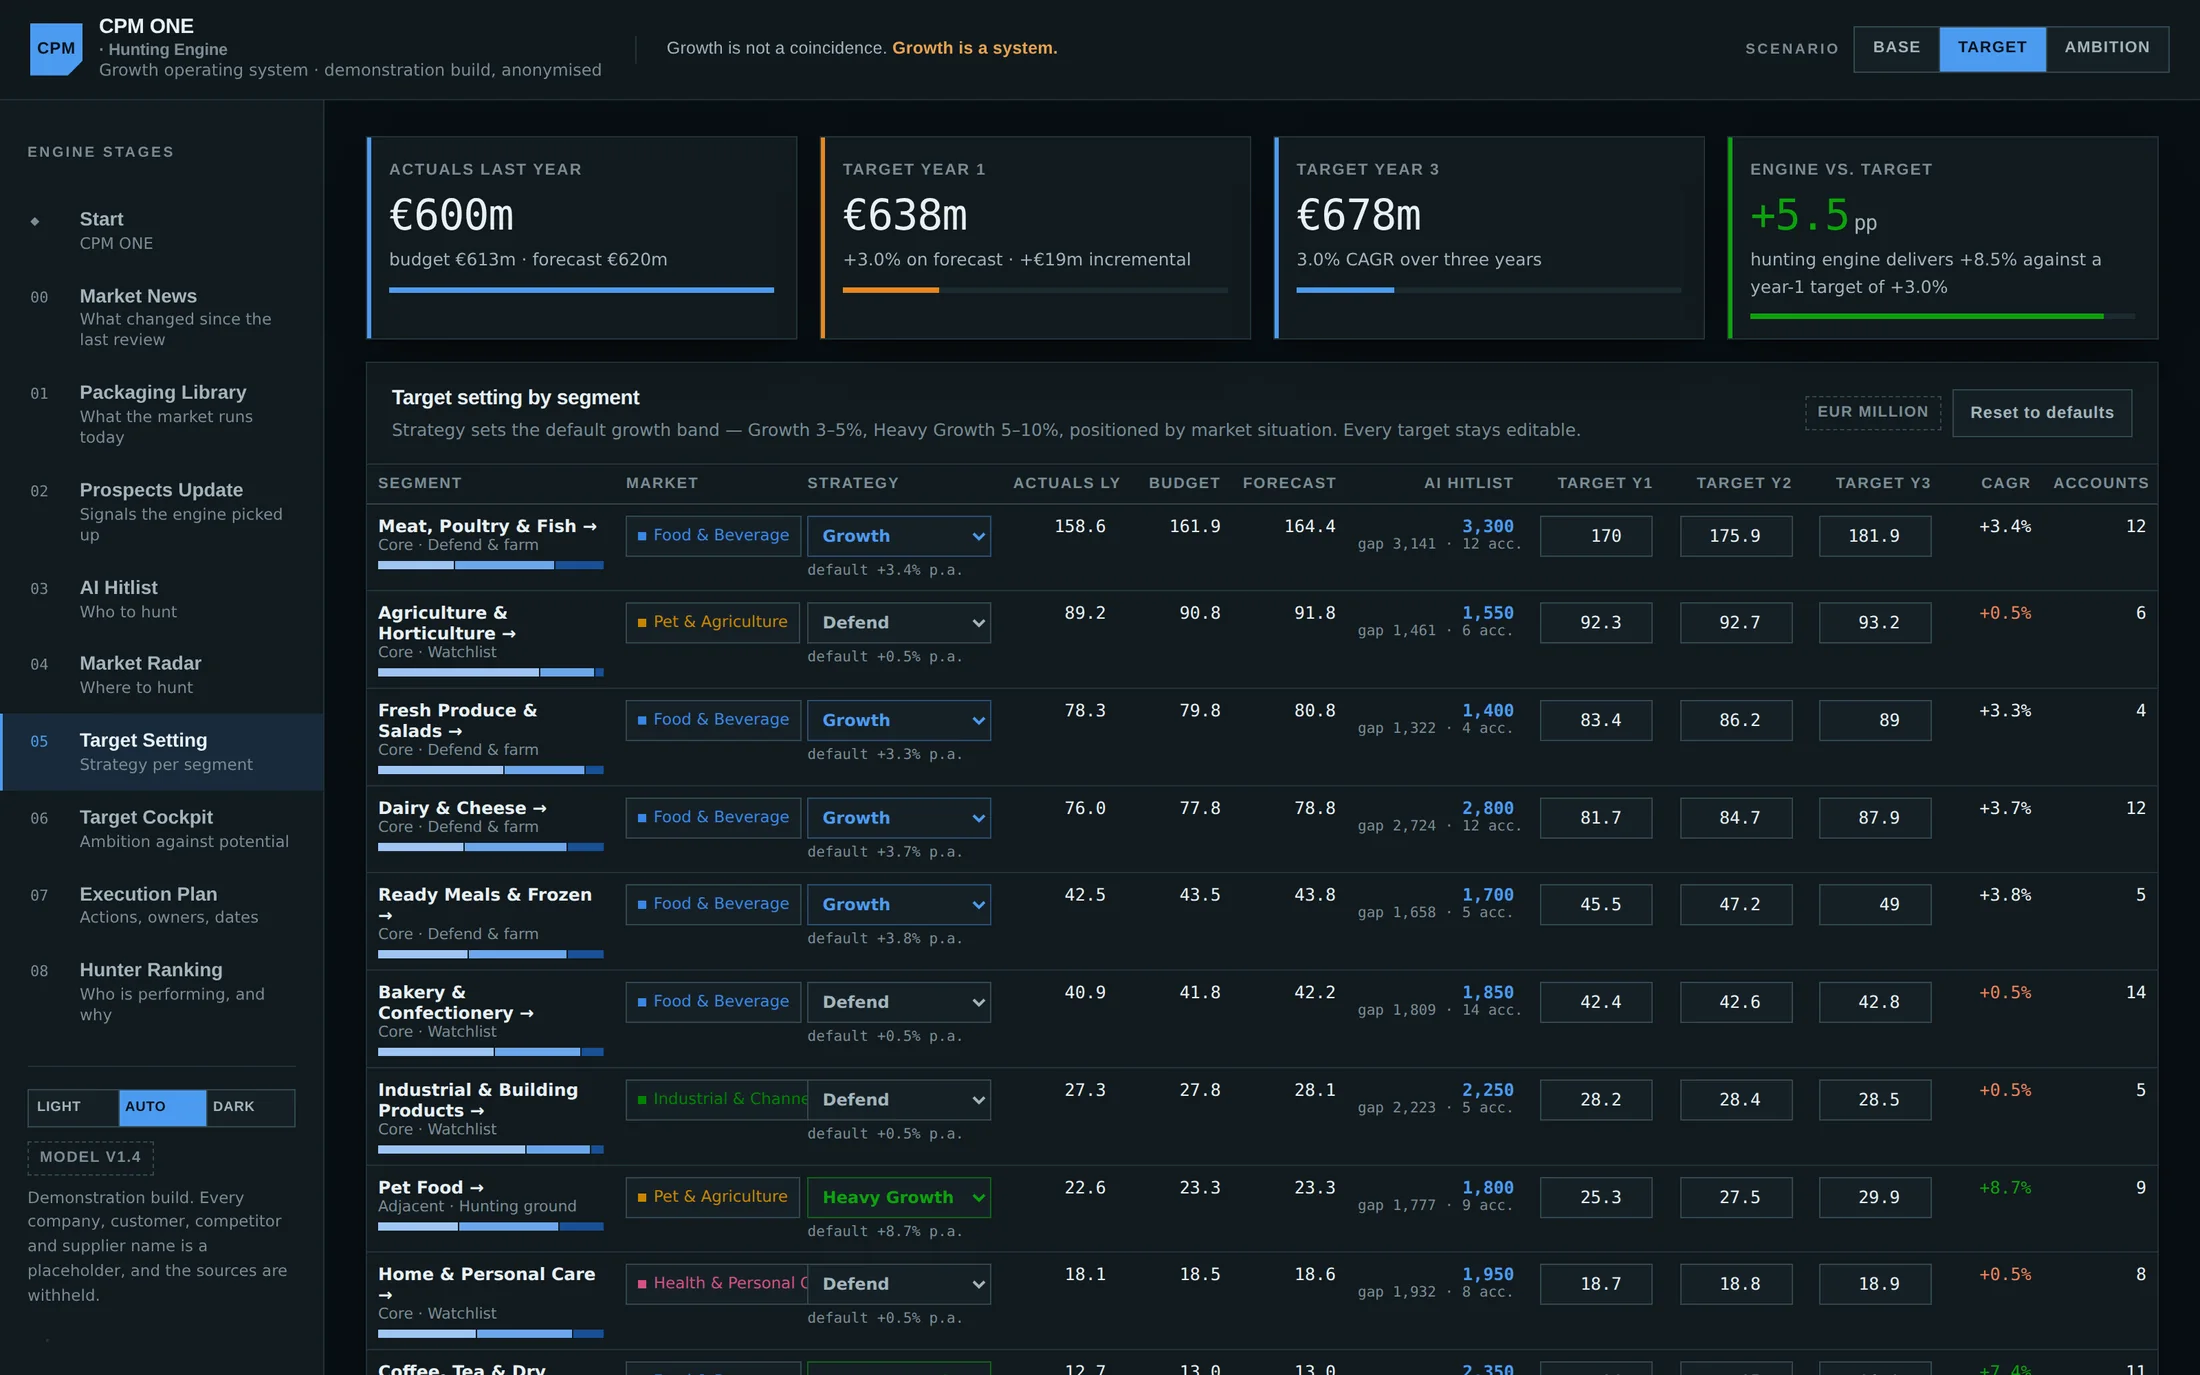Open the Dairy & Cheese segment link

[462, 808]
